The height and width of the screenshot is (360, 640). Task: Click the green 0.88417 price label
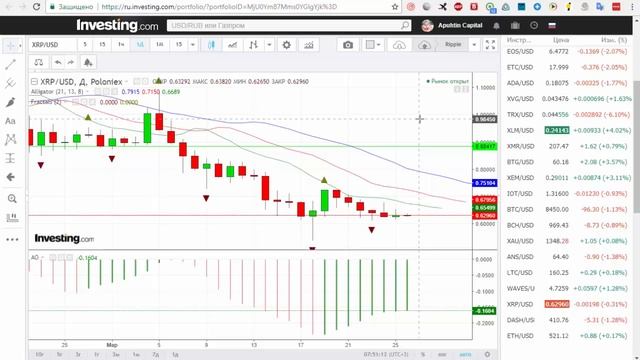(485, 146)
